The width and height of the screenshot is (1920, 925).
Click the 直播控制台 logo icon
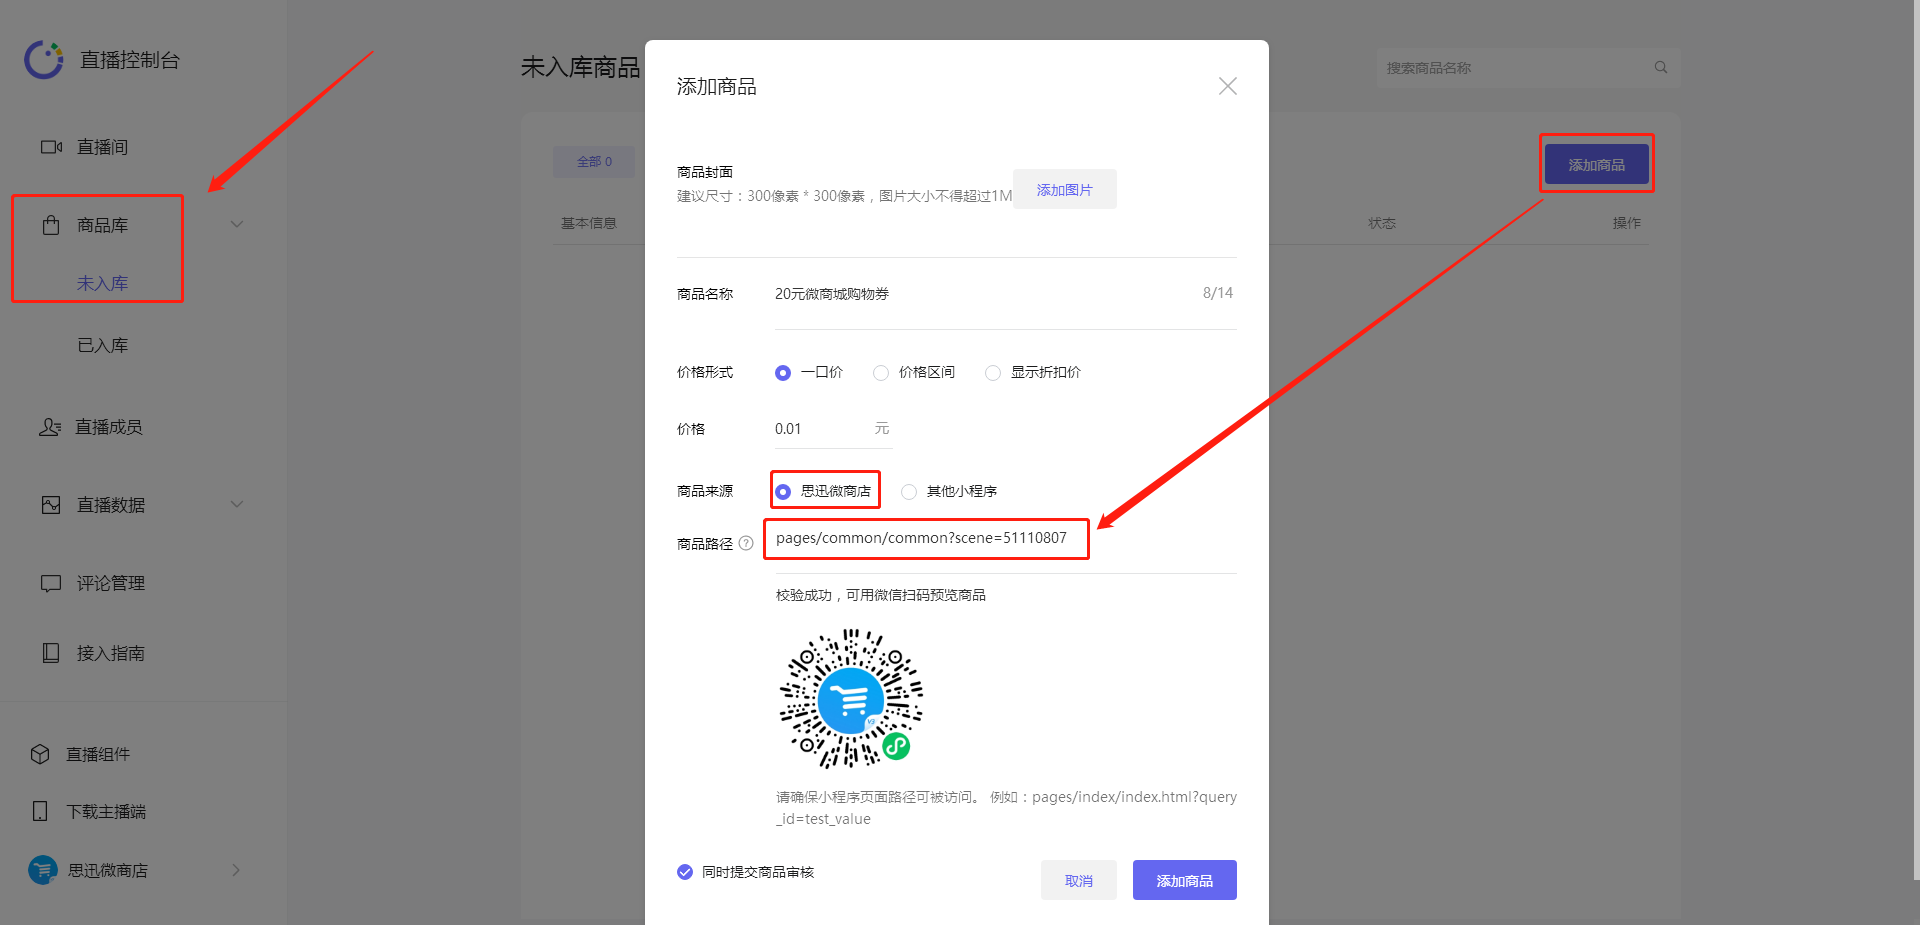(44, 60)
